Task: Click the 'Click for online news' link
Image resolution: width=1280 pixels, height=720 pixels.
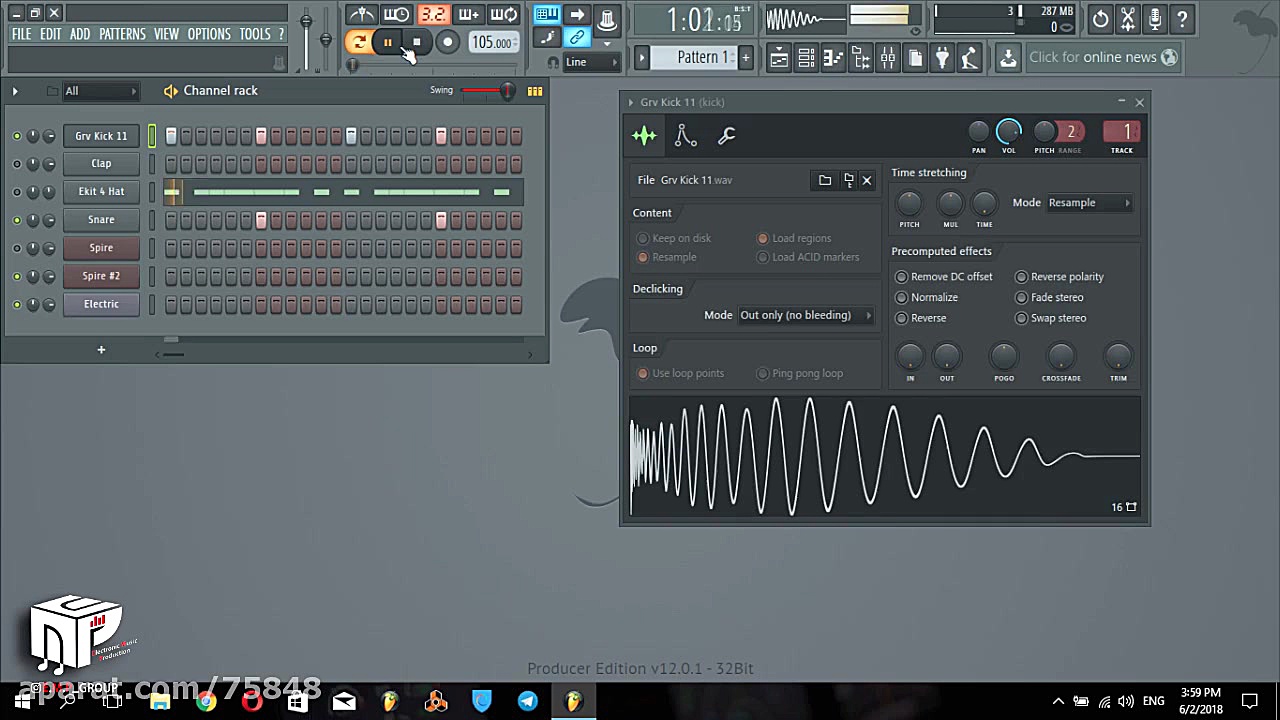Action: (1092, 57)
